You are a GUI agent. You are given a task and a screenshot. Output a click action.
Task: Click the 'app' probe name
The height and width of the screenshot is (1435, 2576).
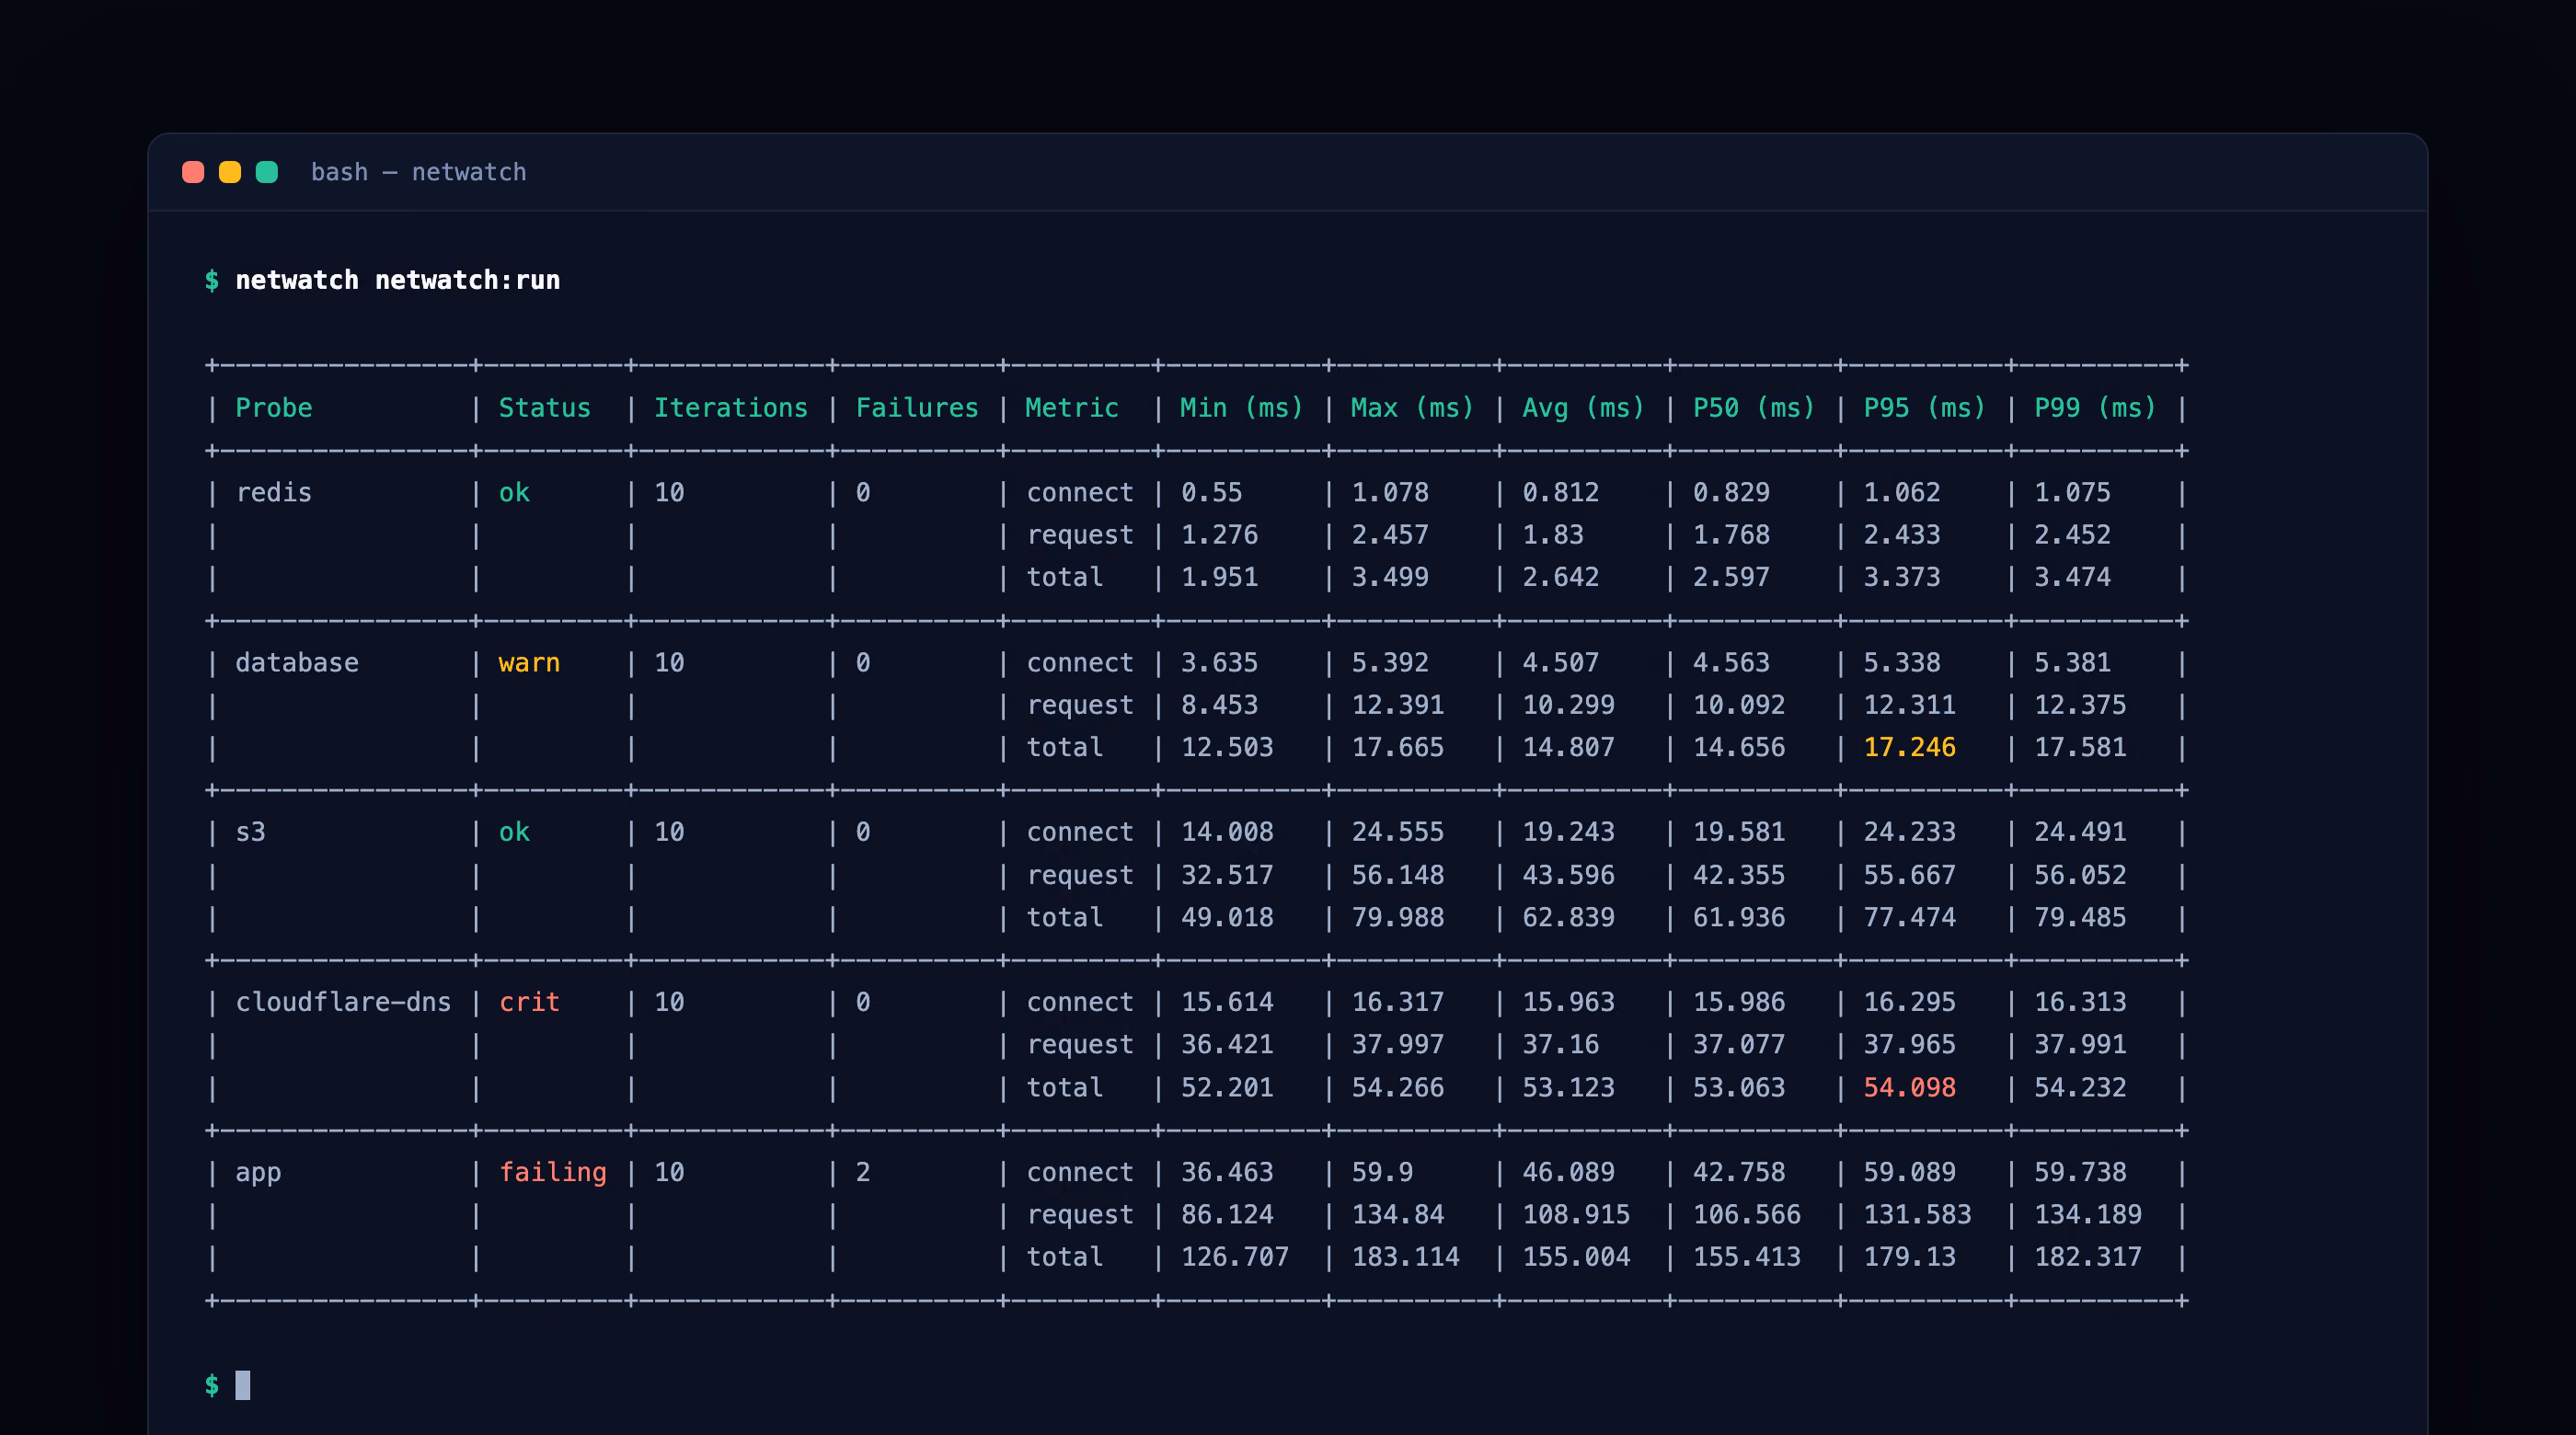[258, 1172]
